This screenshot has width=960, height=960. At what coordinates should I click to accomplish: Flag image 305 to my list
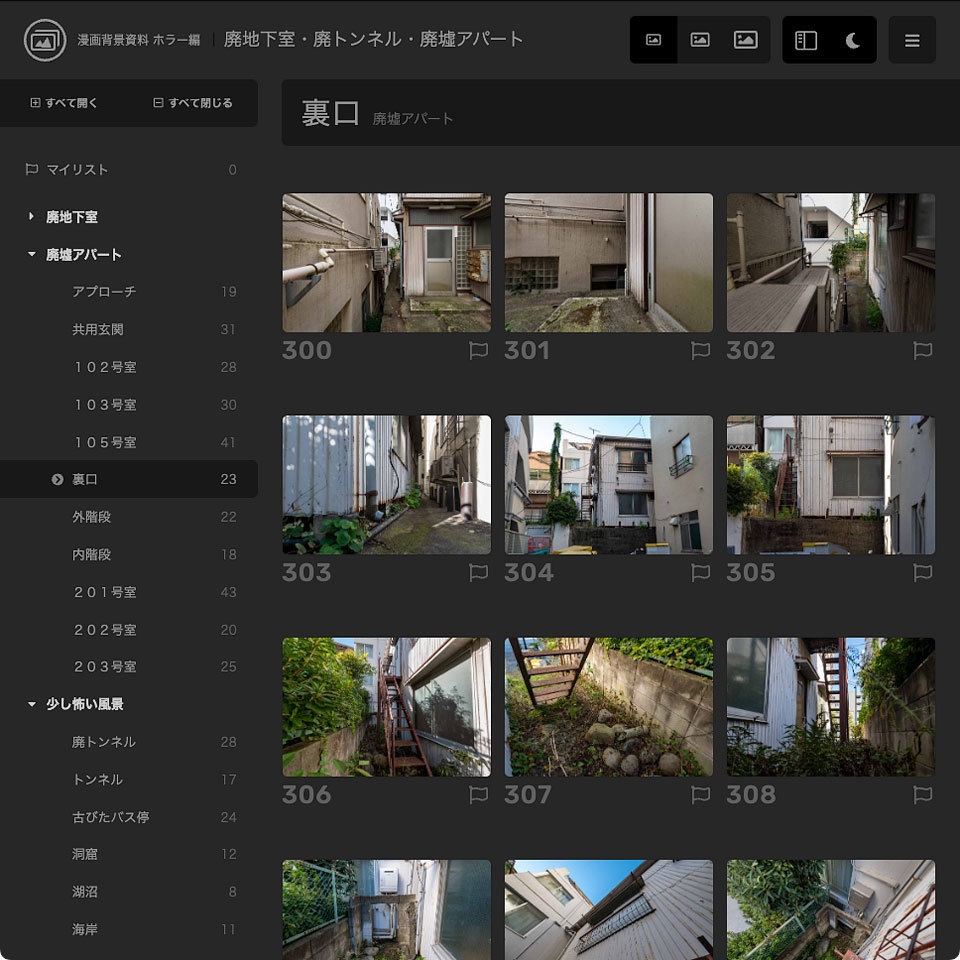(923, 572)
